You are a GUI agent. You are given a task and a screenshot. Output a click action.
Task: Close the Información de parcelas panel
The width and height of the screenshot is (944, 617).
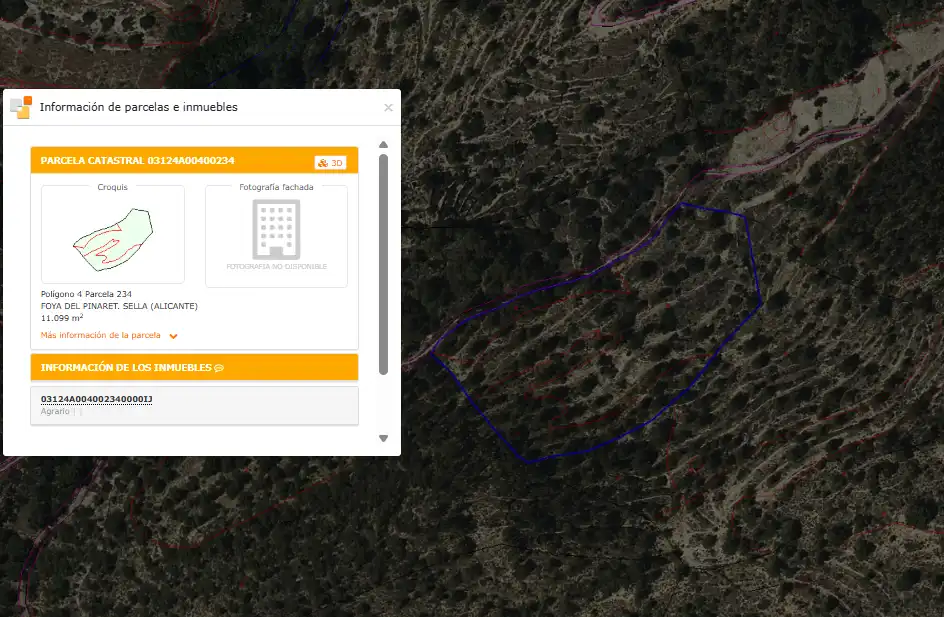388,107
